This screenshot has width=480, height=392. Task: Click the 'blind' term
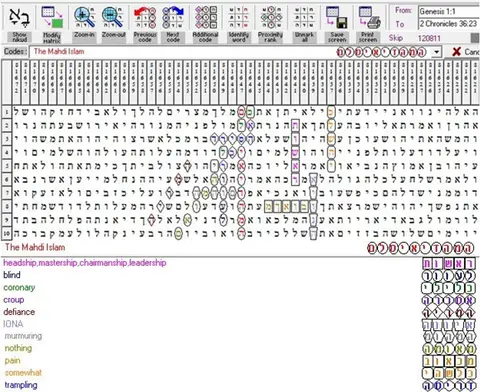[12, 275]
